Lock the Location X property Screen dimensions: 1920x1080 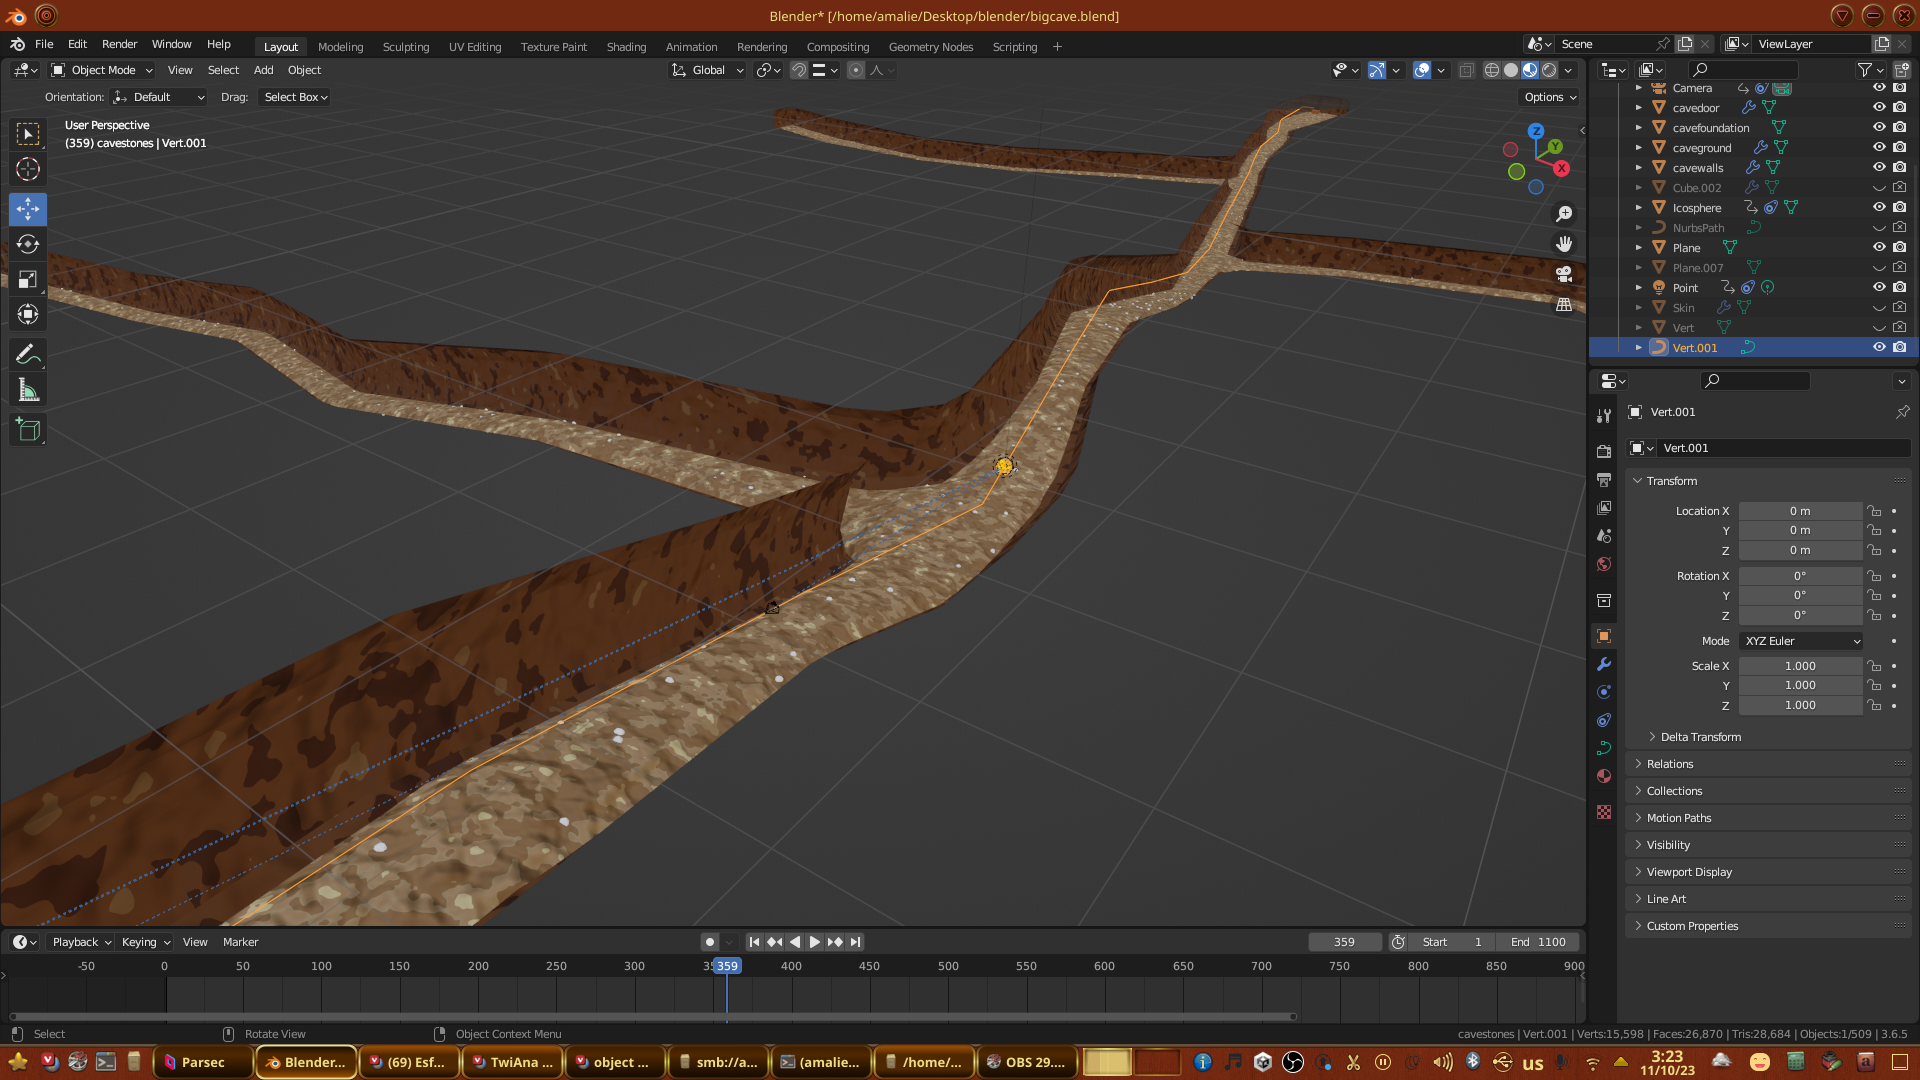(x=1875, y=511)
